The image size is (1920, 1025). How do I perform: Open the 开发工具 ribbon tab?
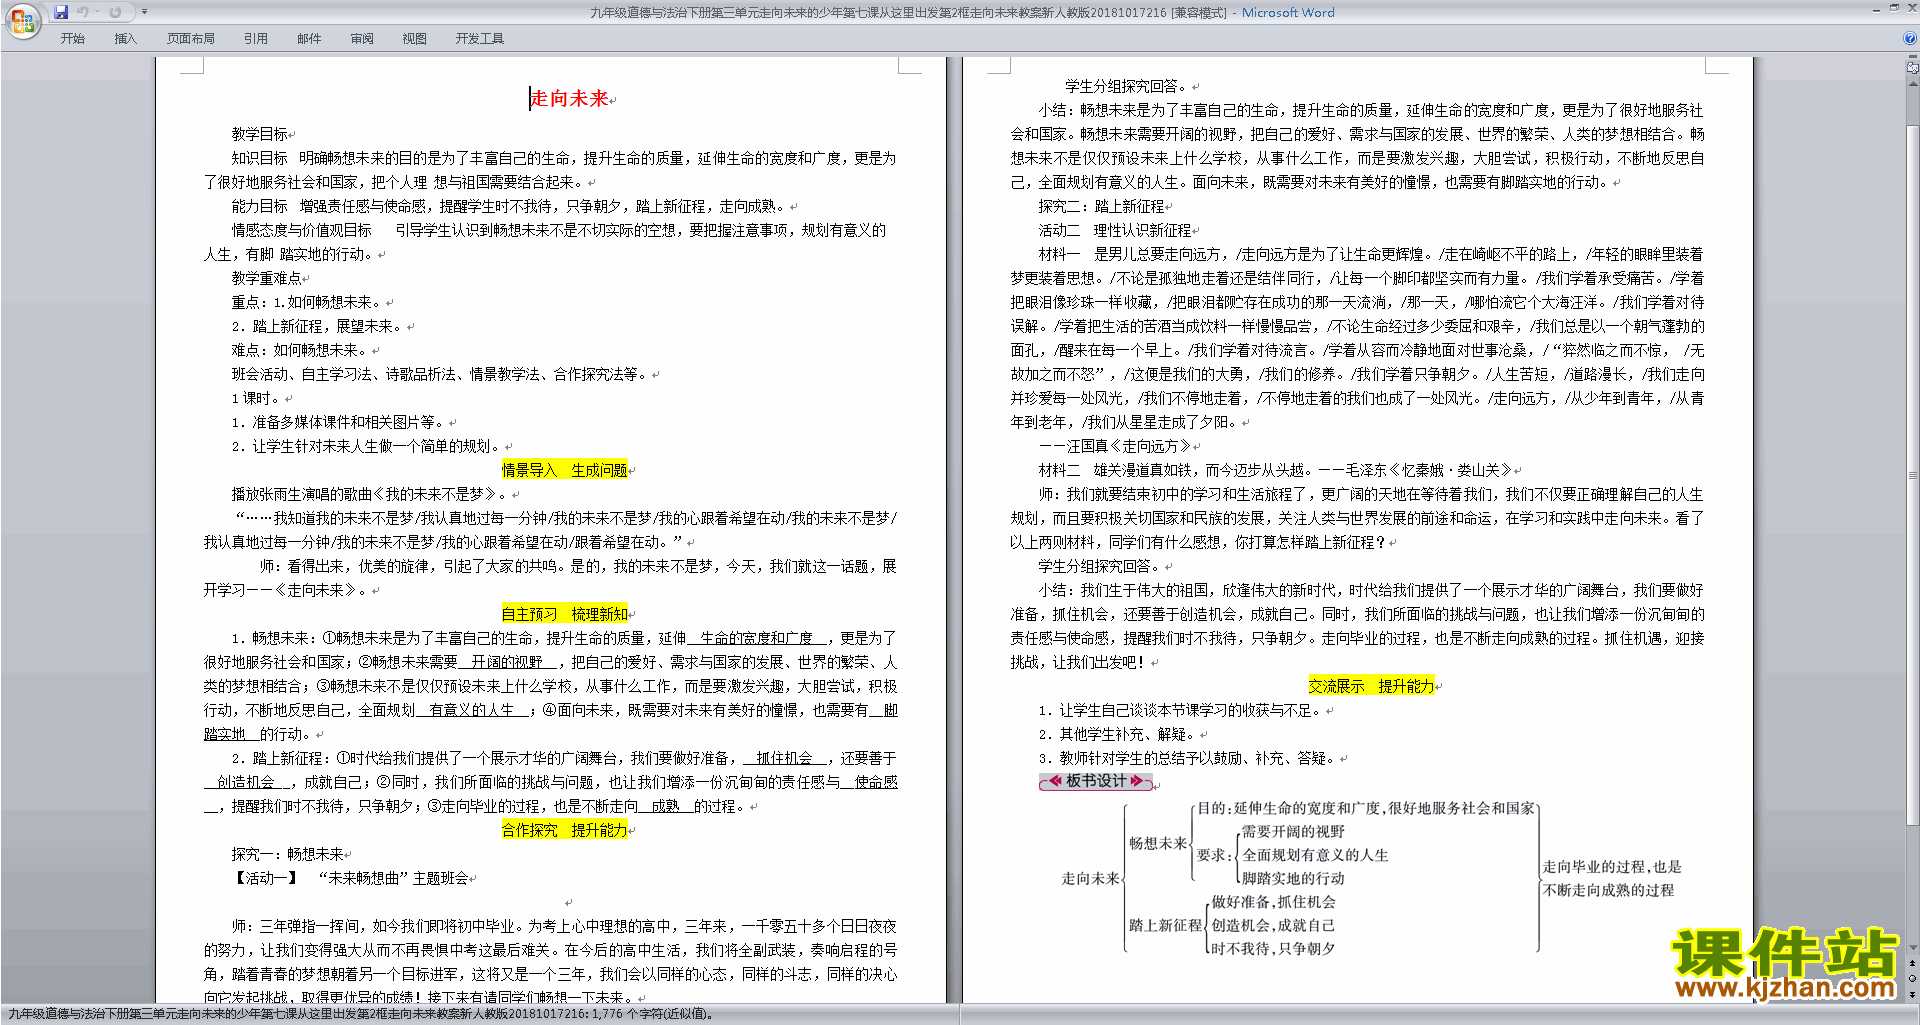pyautogui.click(x=479, y=38)
